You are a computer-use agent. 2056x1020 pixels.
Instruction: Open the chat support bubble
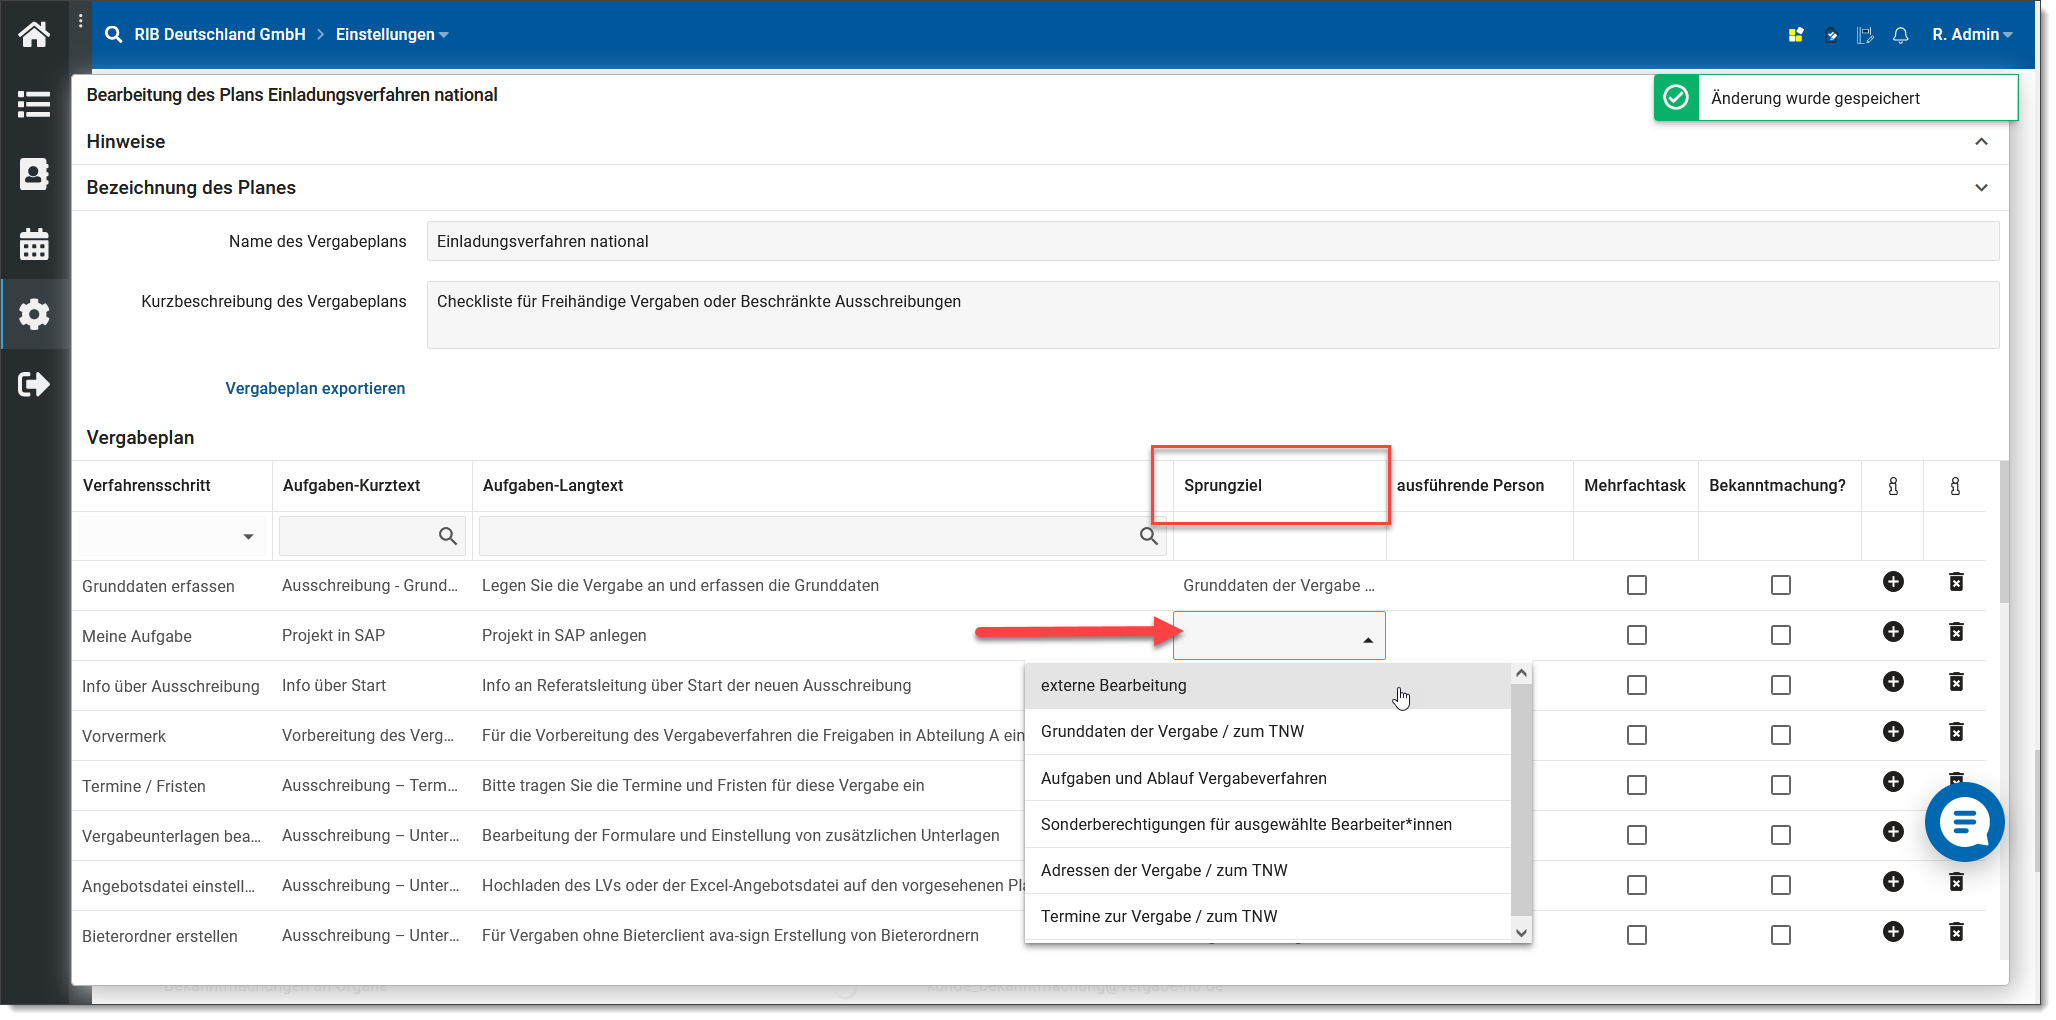tap(1964, 822)
